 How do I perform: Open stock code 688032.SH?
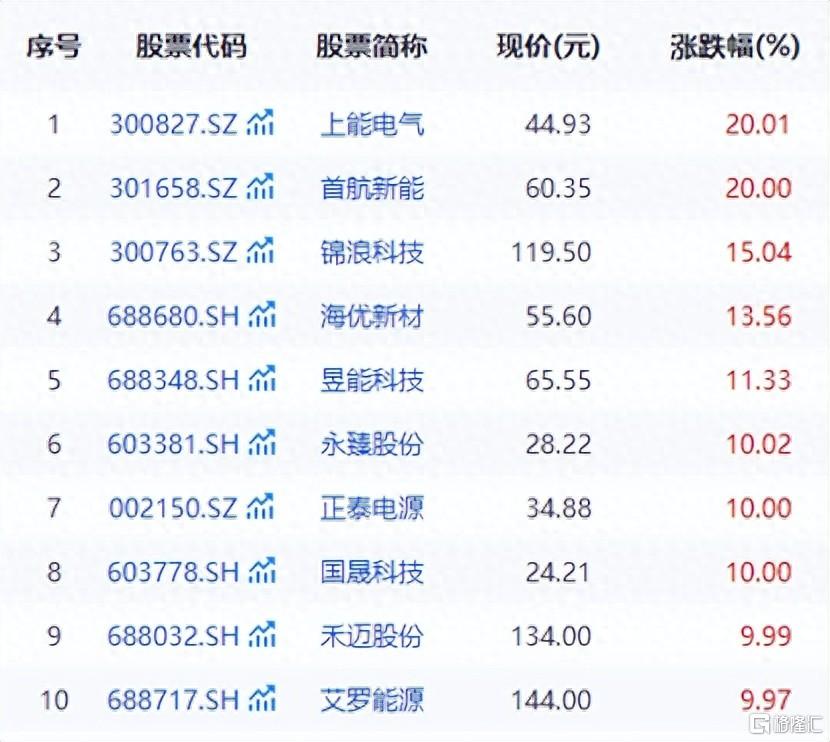174,636
